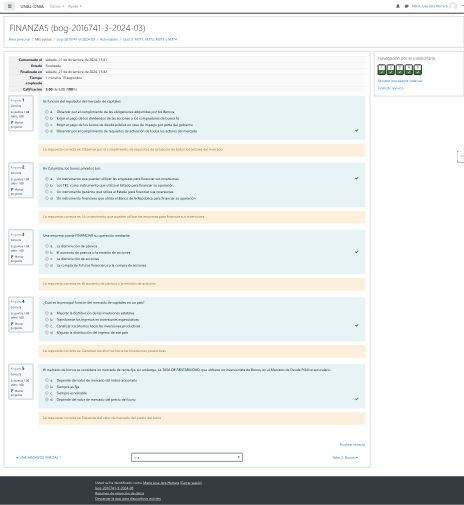464x505 pixels.
Task: Select option b of question 3
Action: (x=47, y=252)
